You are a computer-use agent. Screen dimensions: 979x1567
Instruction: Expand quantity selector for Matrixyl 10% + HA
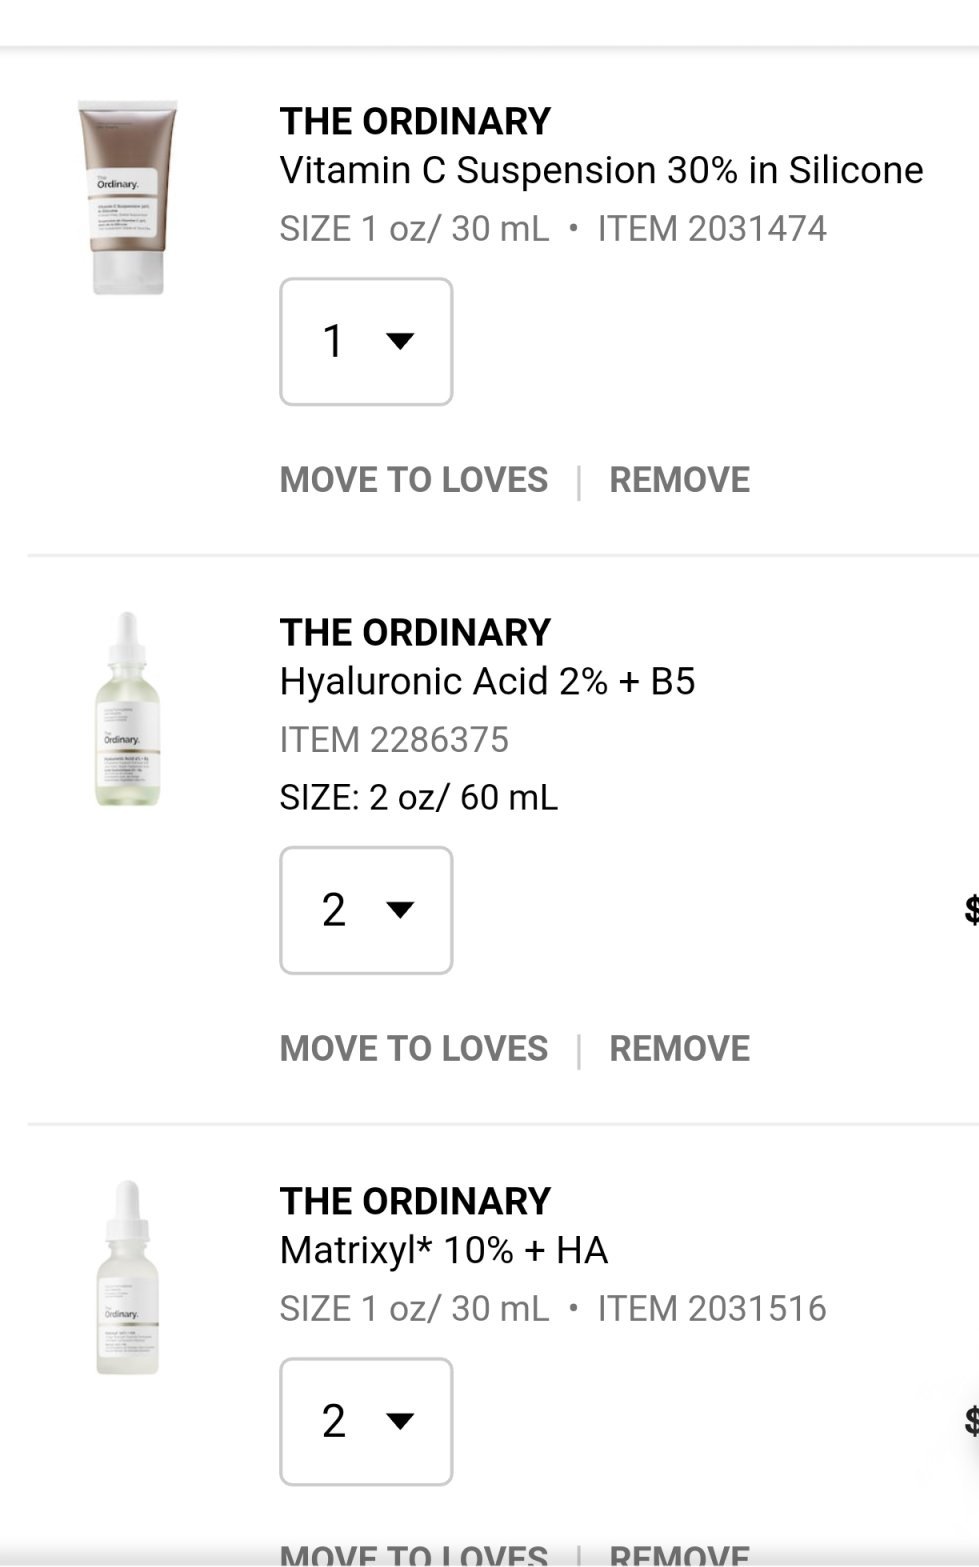(366, 1421)
